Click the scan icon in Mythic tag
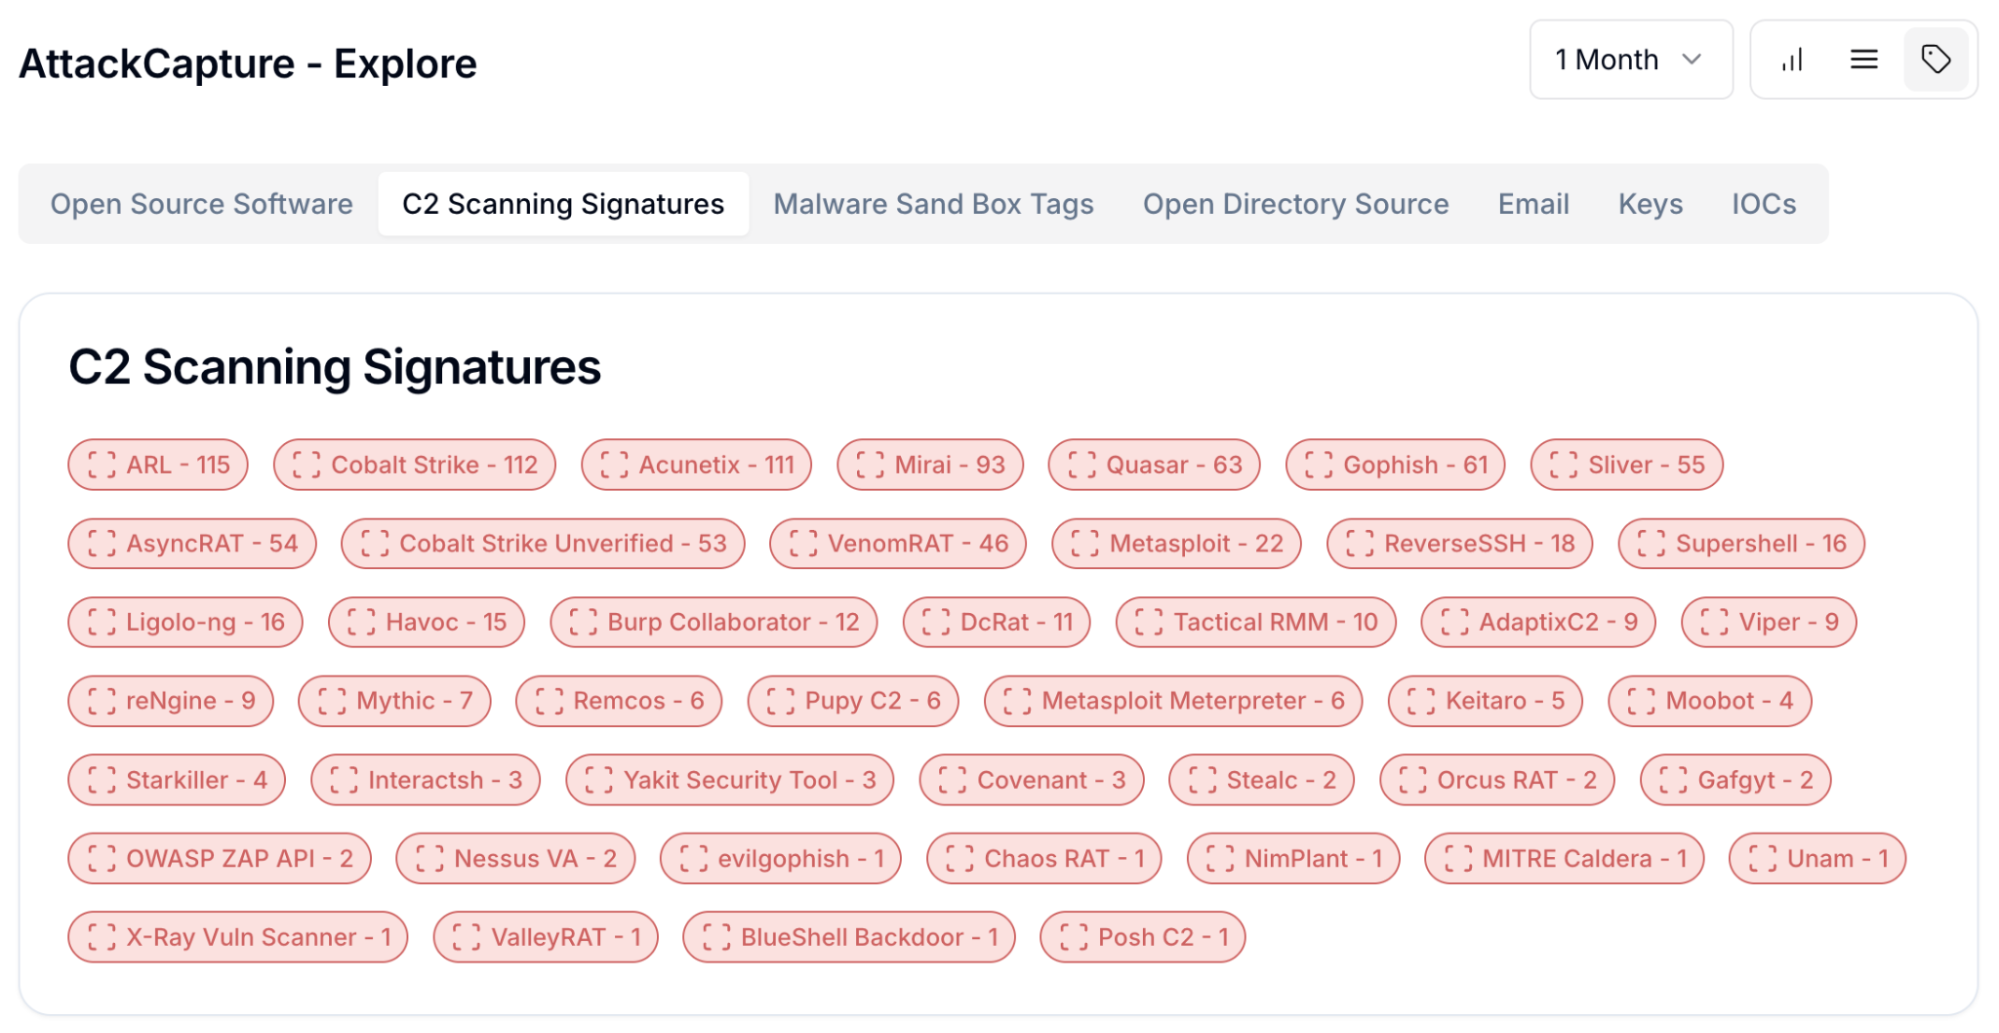1999x1033 pixels. tap(332, 702)
